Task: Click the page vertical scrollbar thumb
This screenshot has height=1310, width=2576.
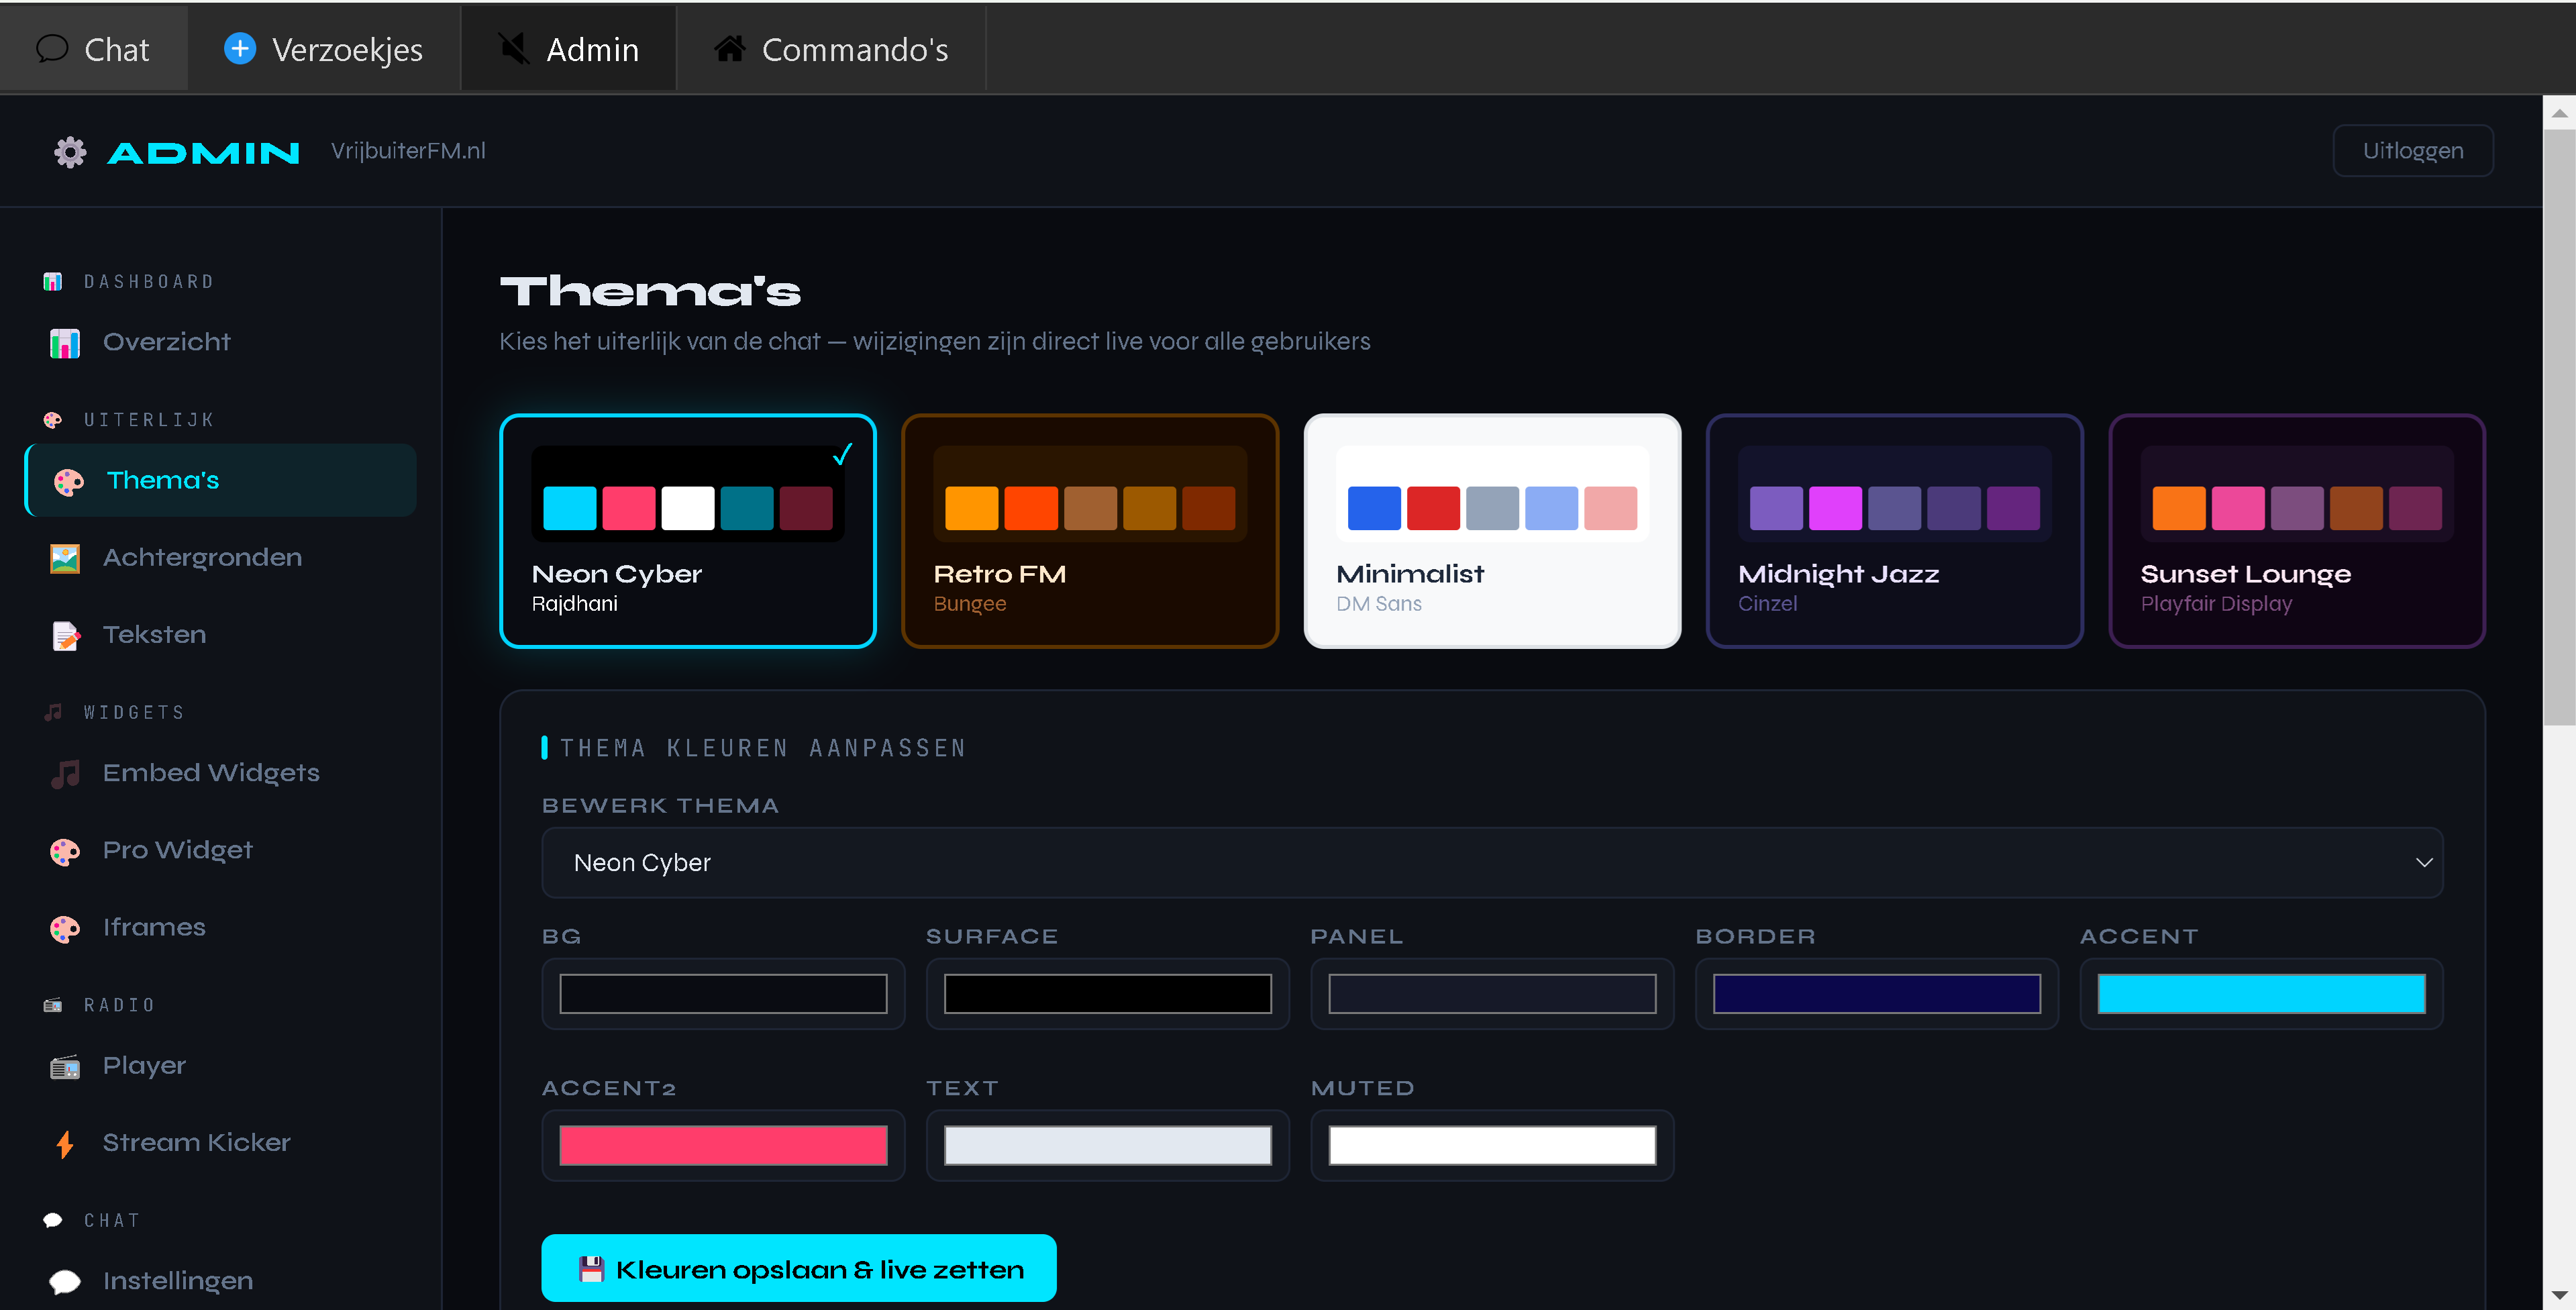Action: pyautogui.click(x=2559, y=427)
